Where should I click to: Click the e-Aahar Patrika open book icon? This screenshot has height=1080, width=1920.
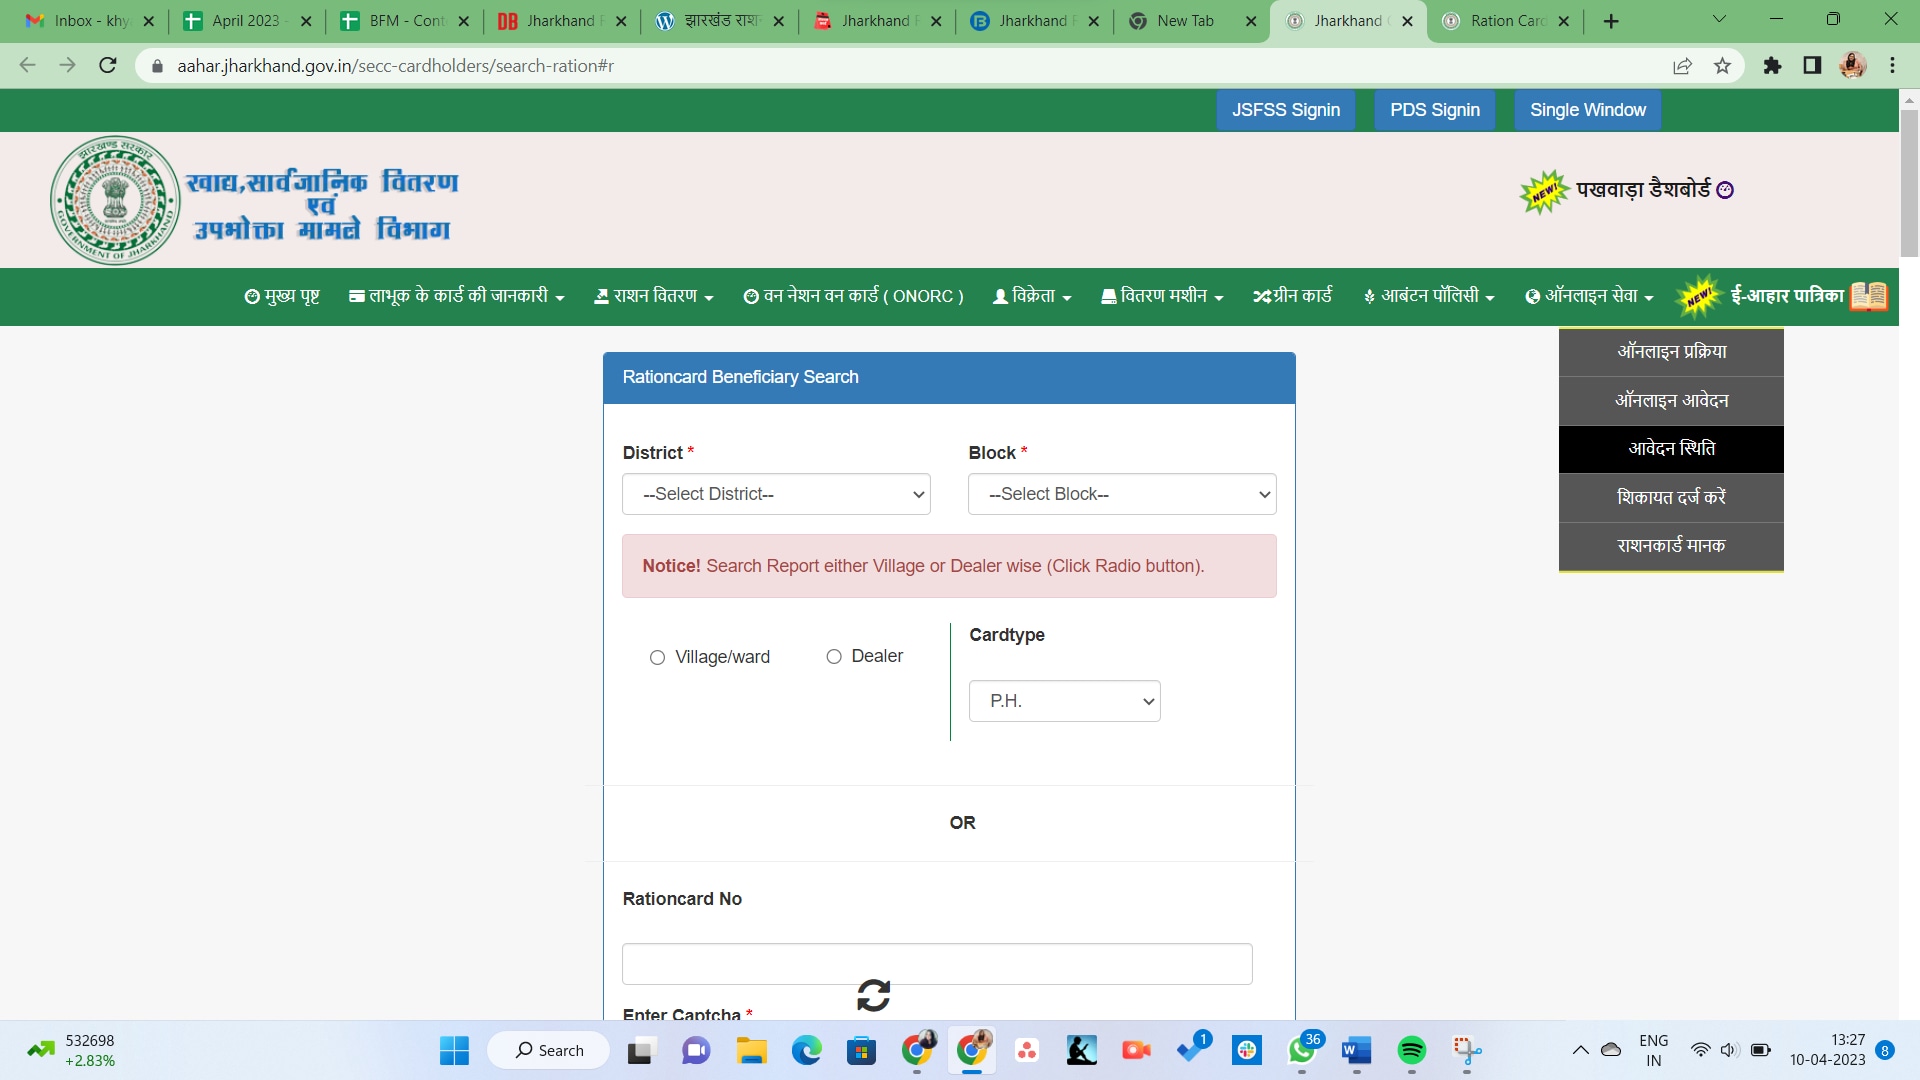click(x=1868, y=296)
